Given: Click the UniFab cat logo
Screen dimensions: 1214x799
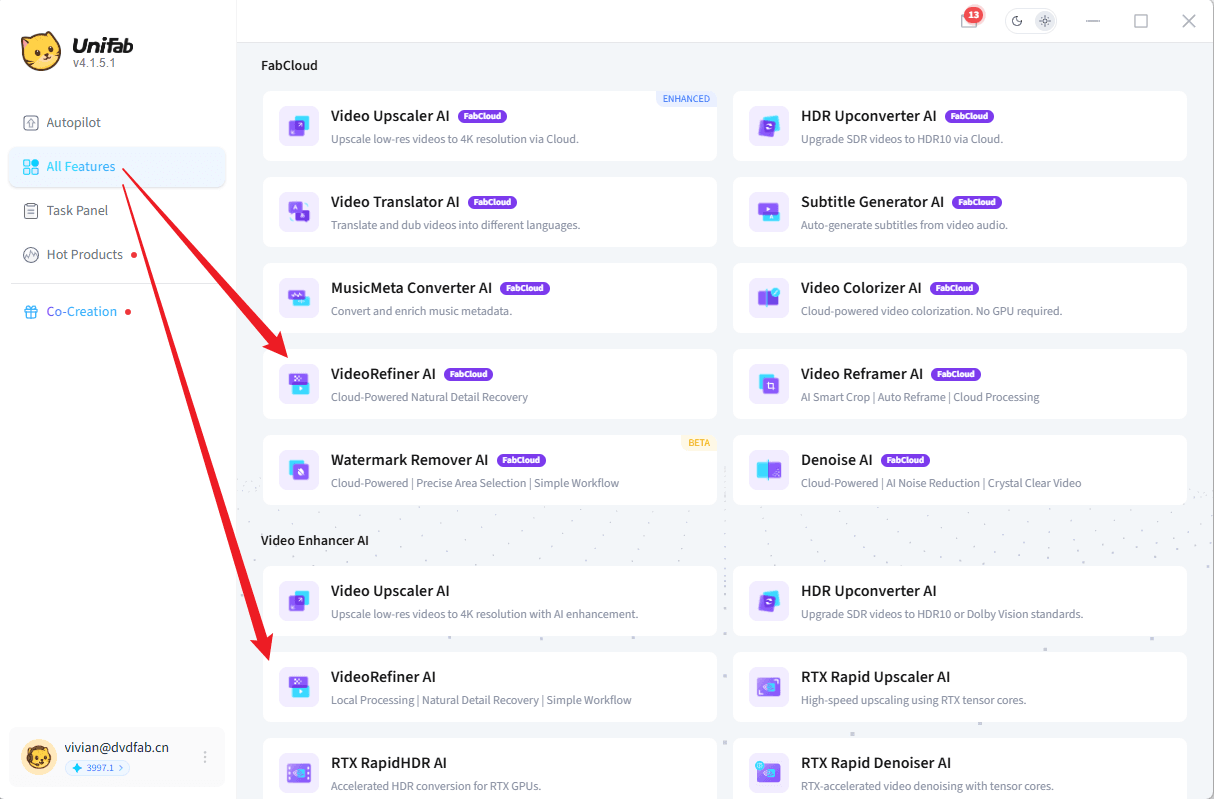Looking at the screenshot, I should (41, 52).
